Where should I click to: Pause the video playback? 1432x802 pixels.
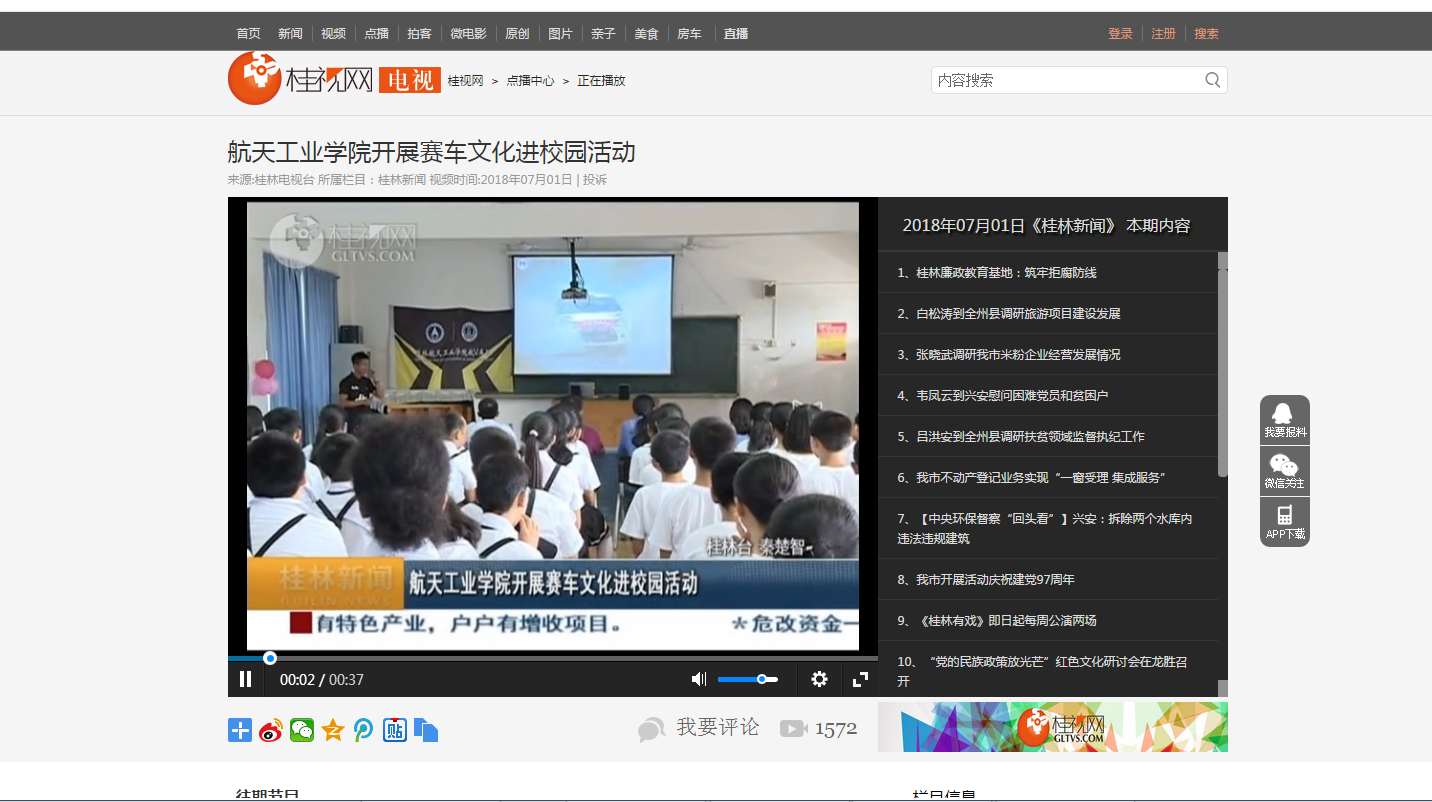[246, 680]
